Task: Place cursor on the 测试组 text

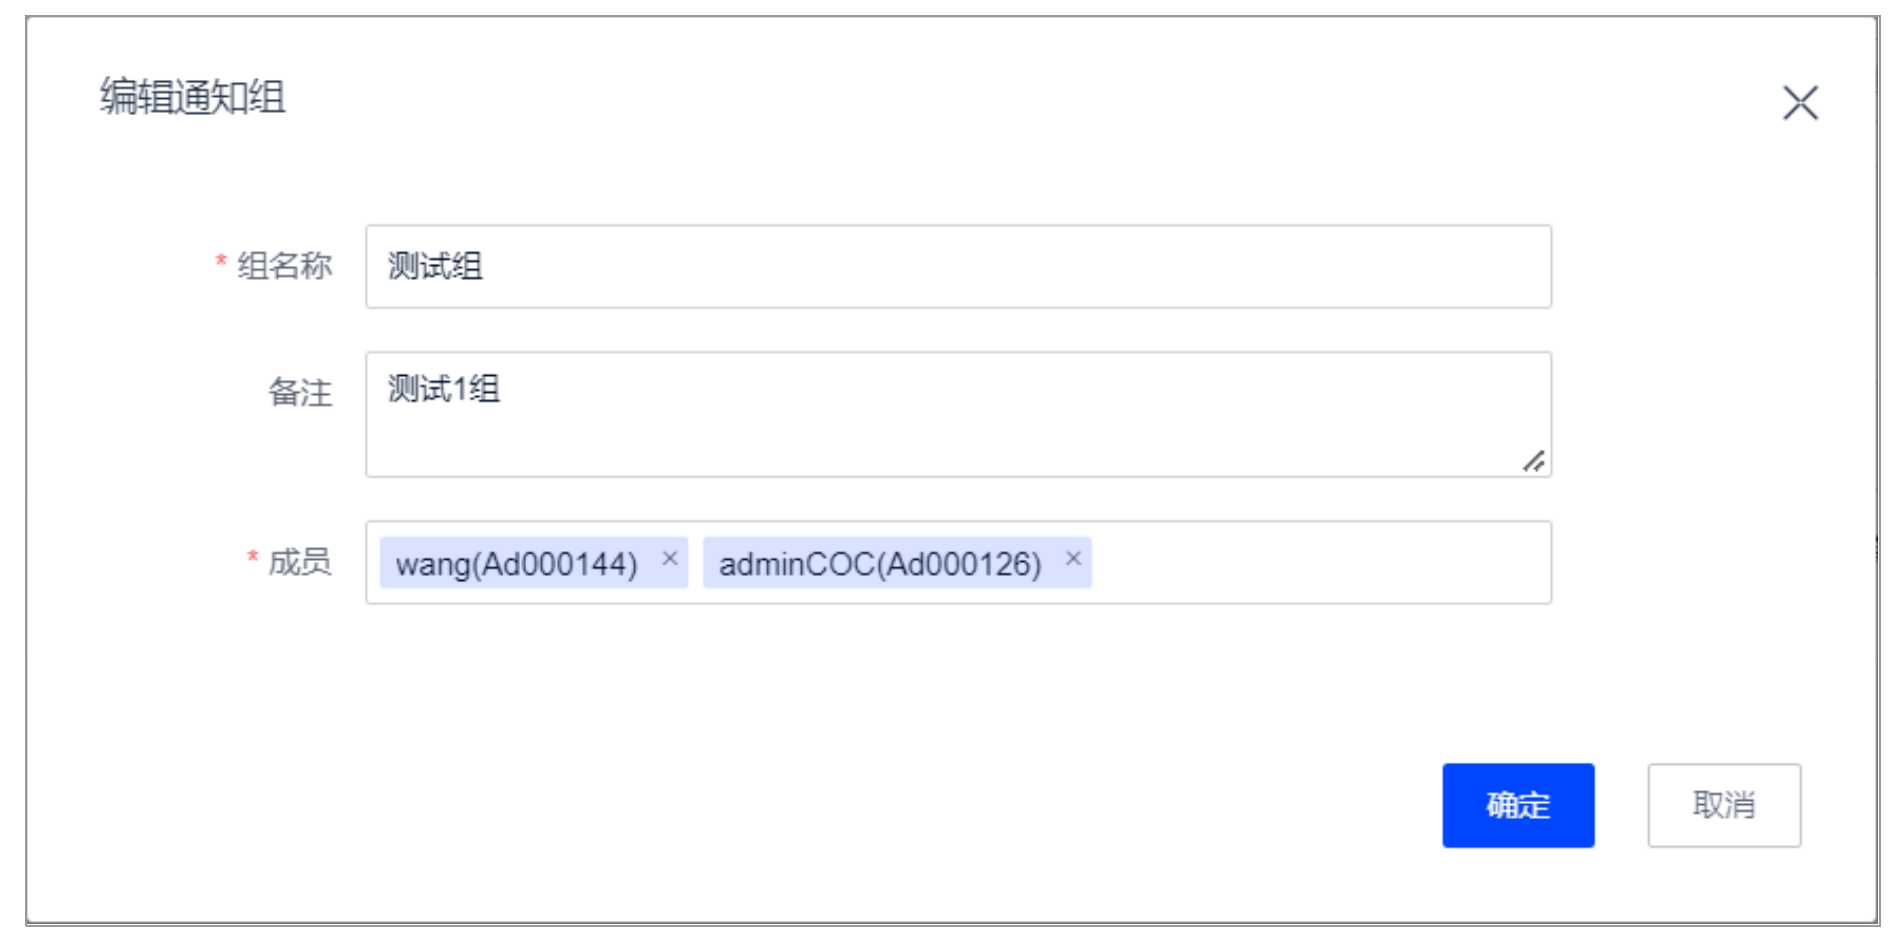Action: tap(435, 266)
